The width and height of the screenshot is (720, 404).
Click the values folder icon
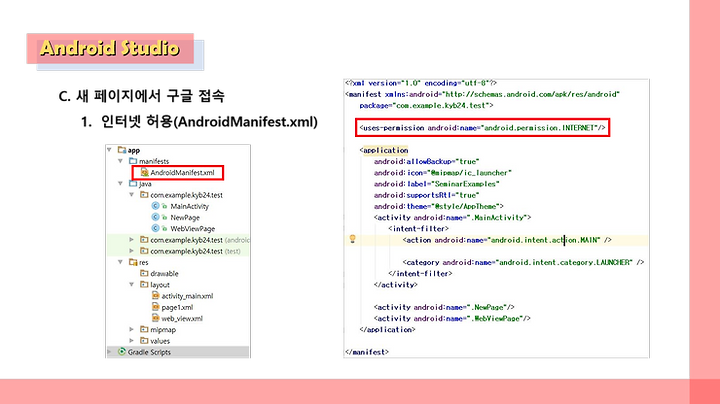[x=144, y=341]
